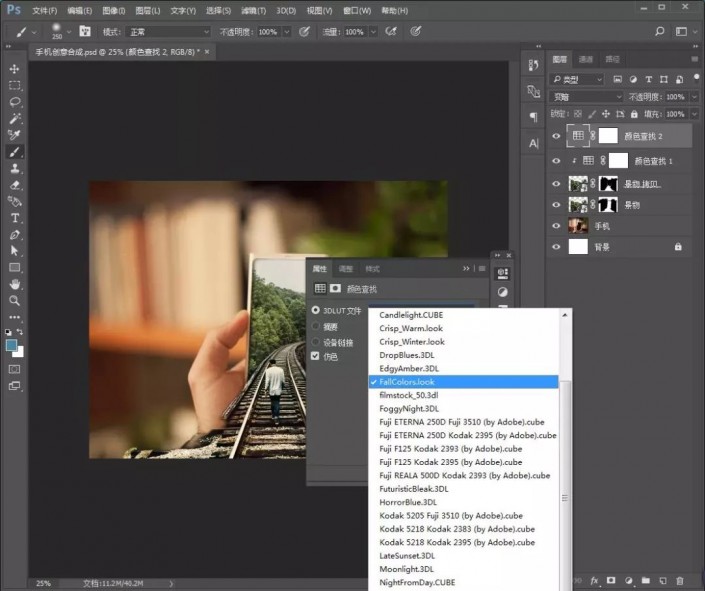Click the LUT list scrollbar thumb
705x591 pixels.
coord(565,486)
